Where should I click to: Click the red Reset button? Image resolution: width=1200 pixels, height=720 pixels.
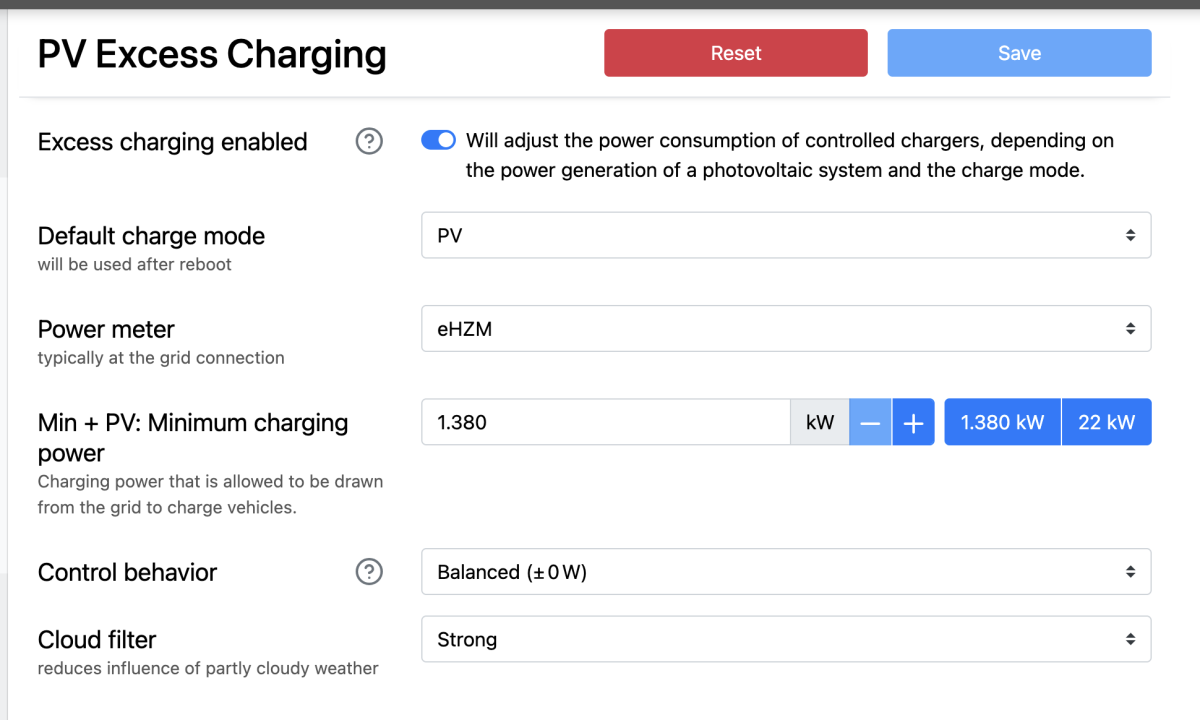pyautogui.click(x=736, y=53)
